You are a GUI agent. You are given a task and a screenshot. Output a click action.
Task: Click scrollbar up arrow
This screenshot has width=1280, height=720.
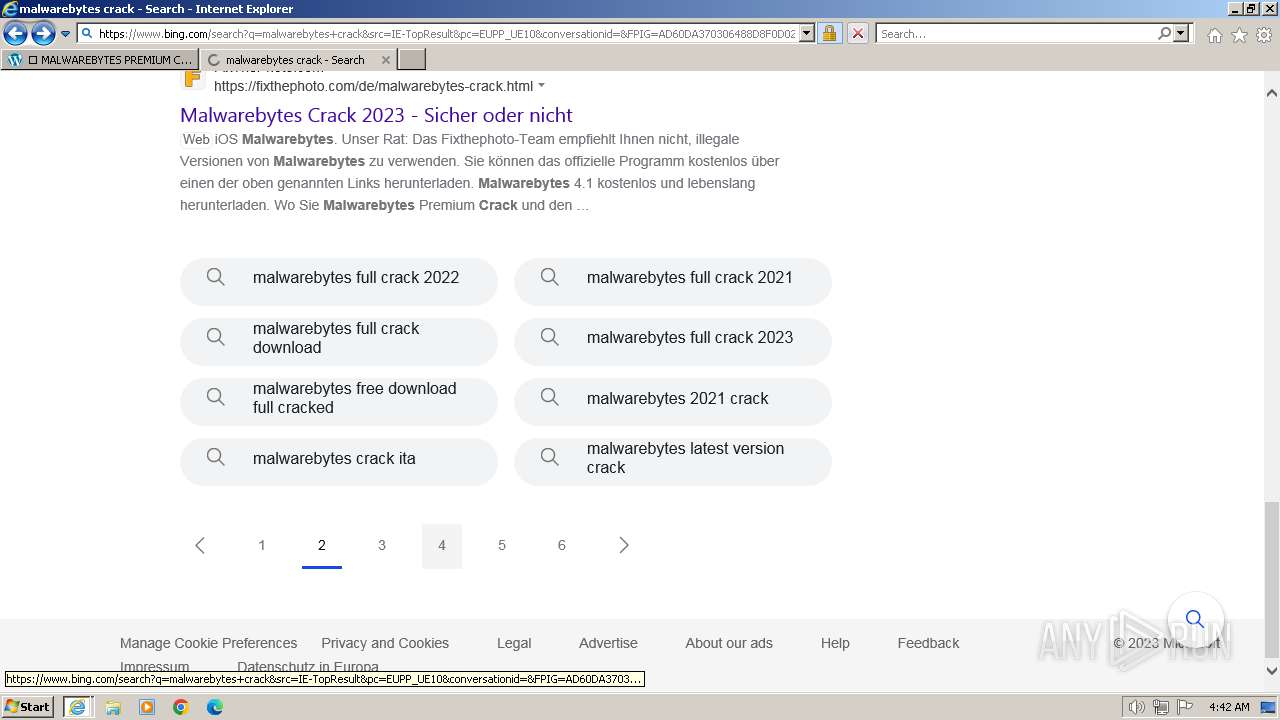(1272, 93)
